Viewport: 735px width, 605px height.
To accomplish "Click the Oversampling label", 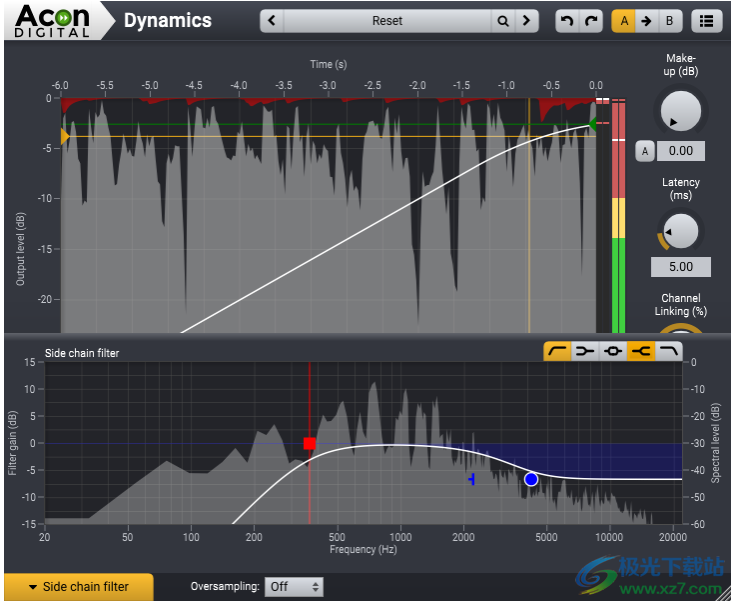I will pyautogui.click(x=225, y=586).
